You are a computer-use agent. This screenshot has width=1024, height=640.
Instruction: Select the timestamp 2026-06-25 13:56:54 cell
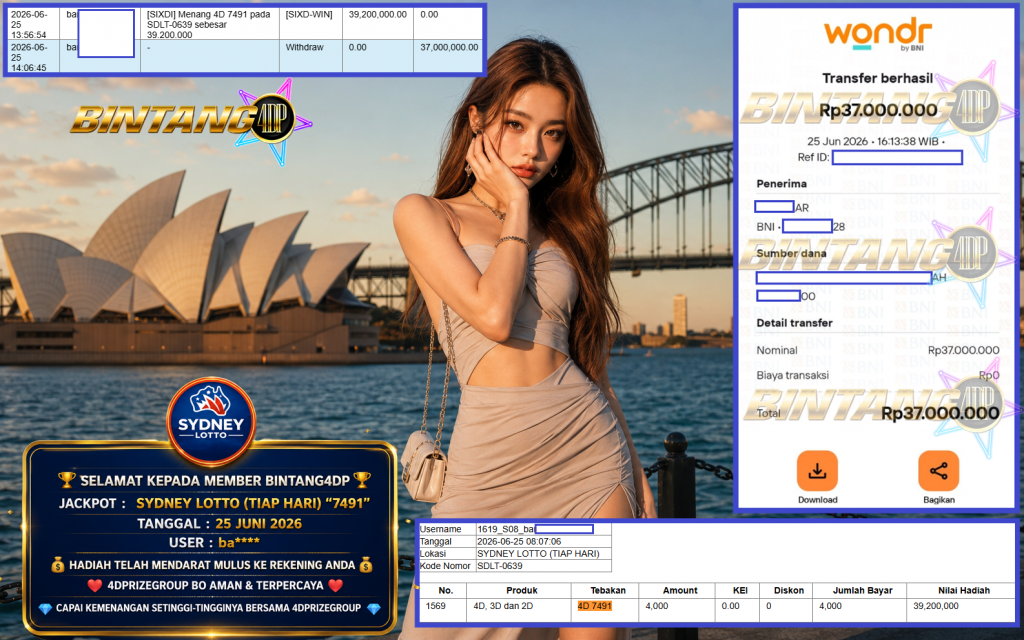(x=32, y=24)
